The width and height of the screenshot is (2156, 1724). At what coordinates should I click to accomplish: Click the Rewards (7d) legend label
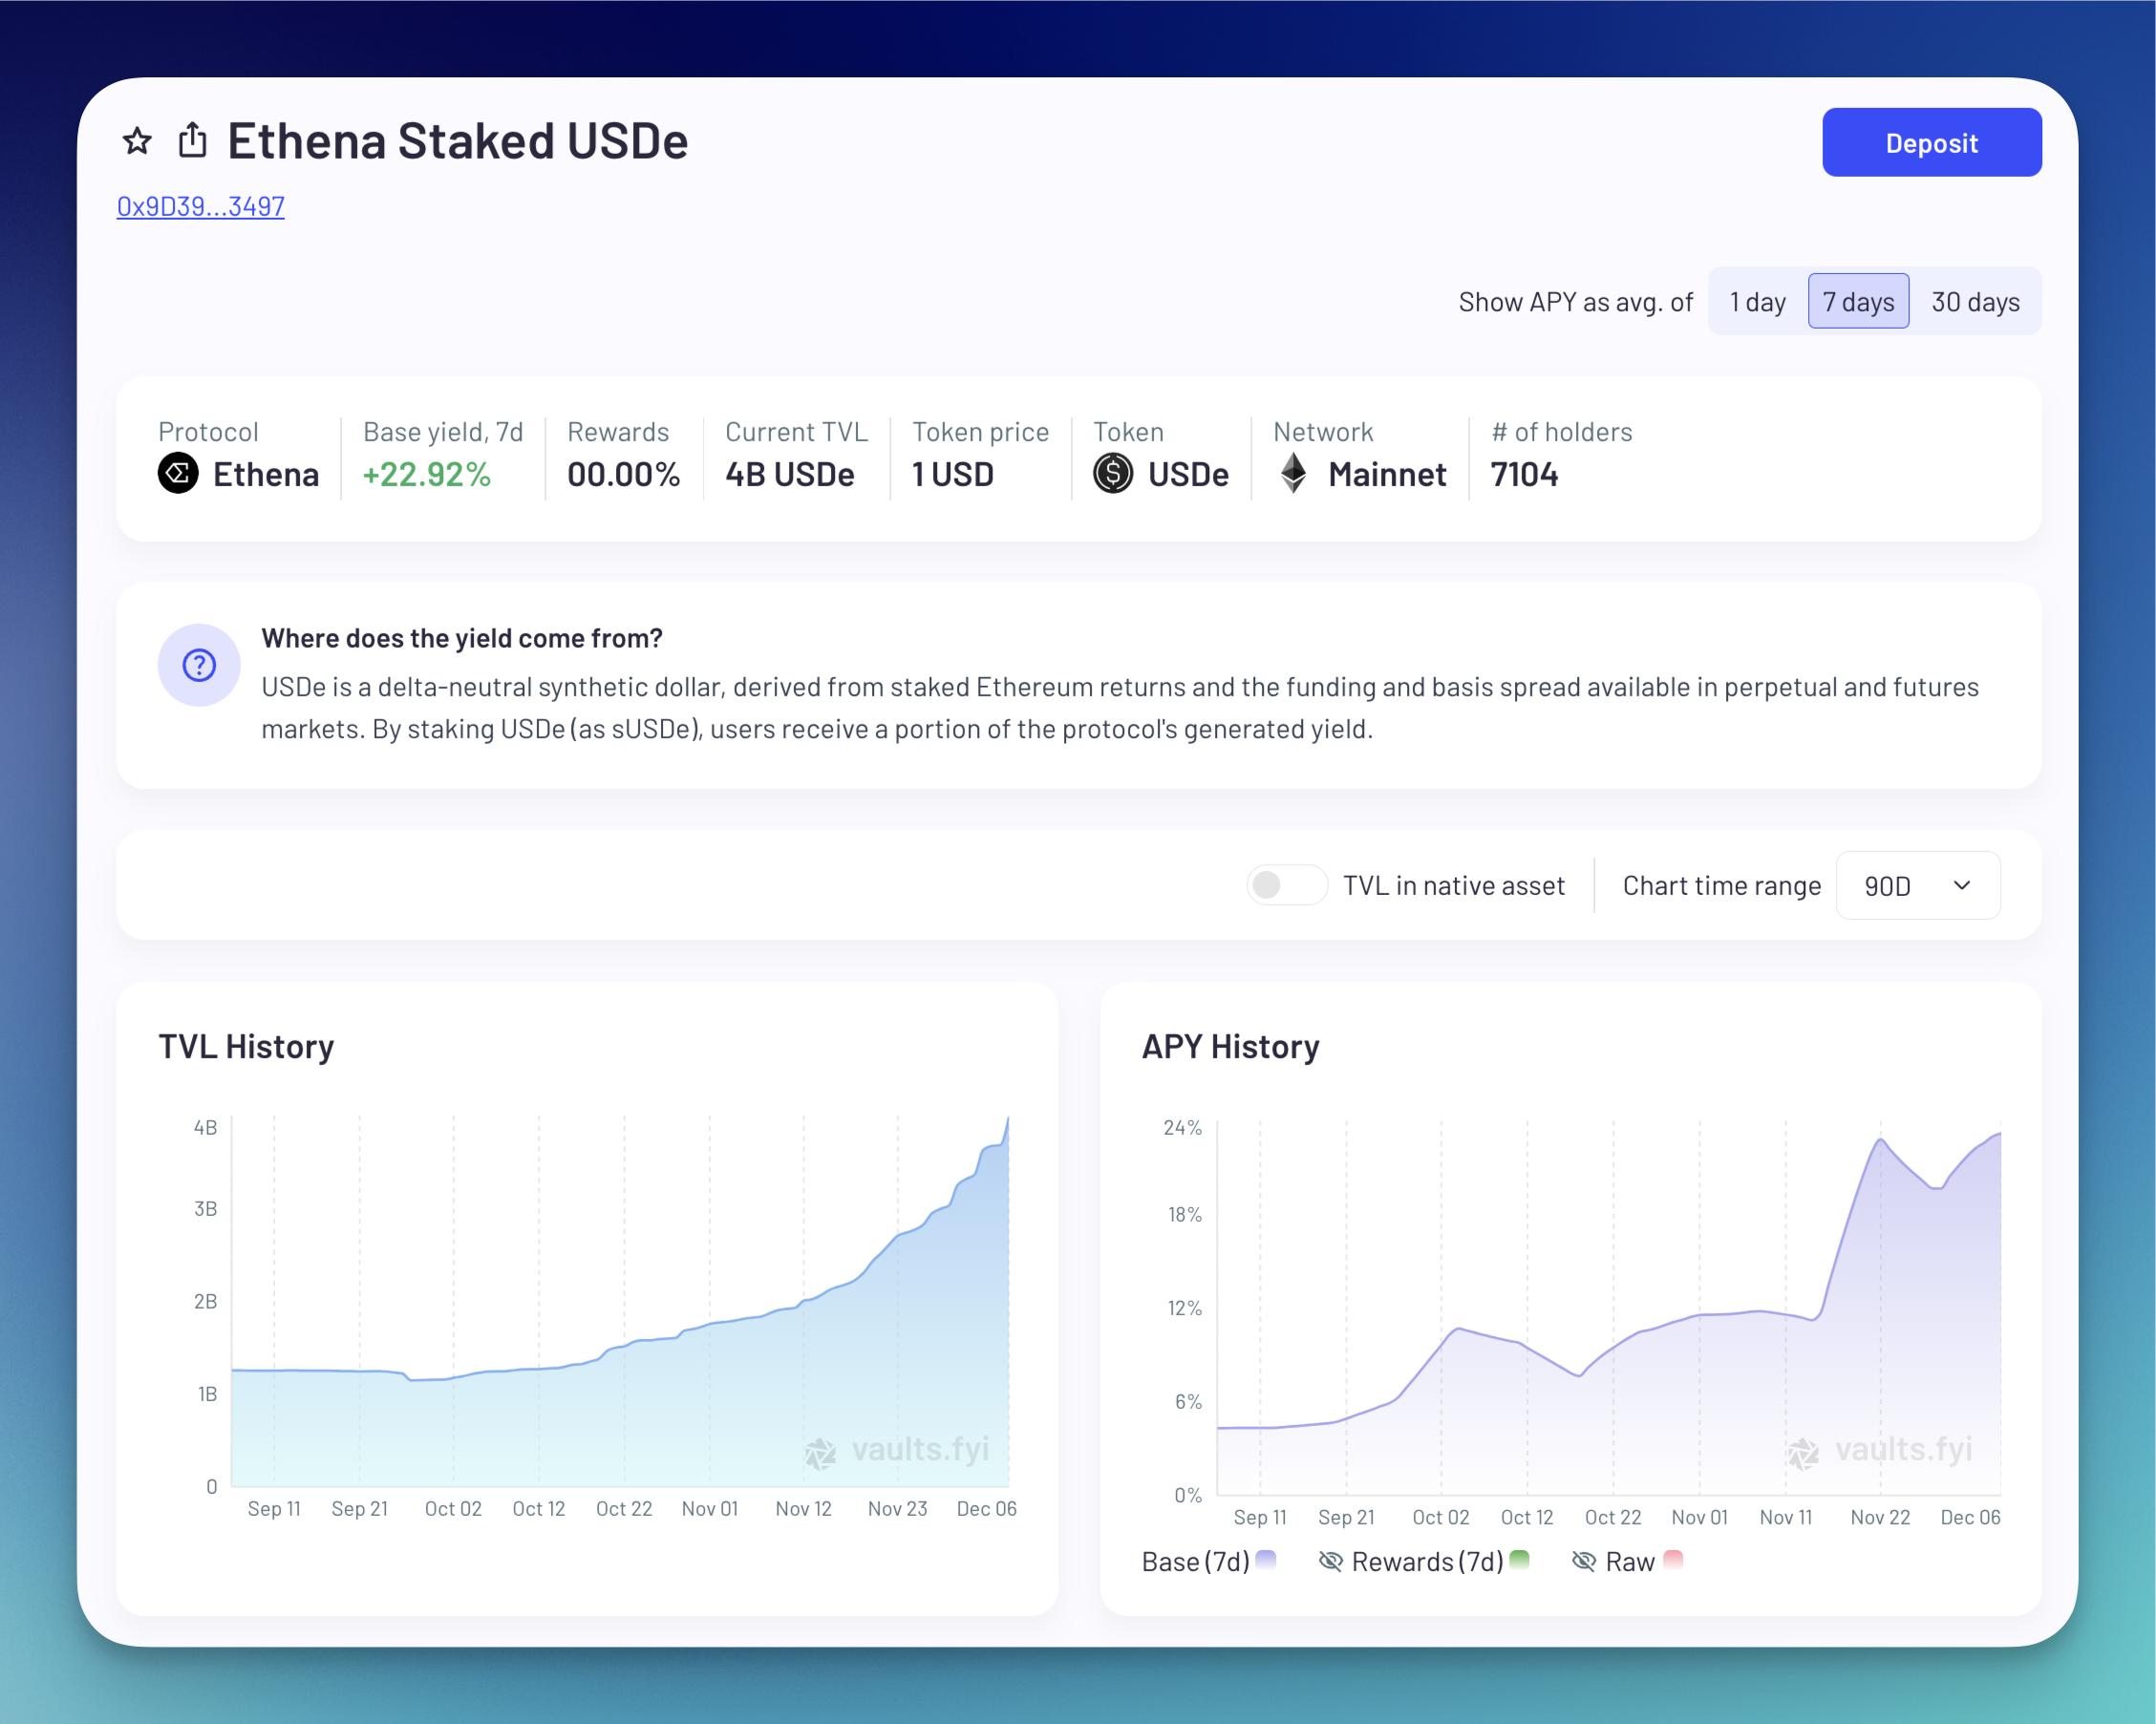(1427, 1561)
